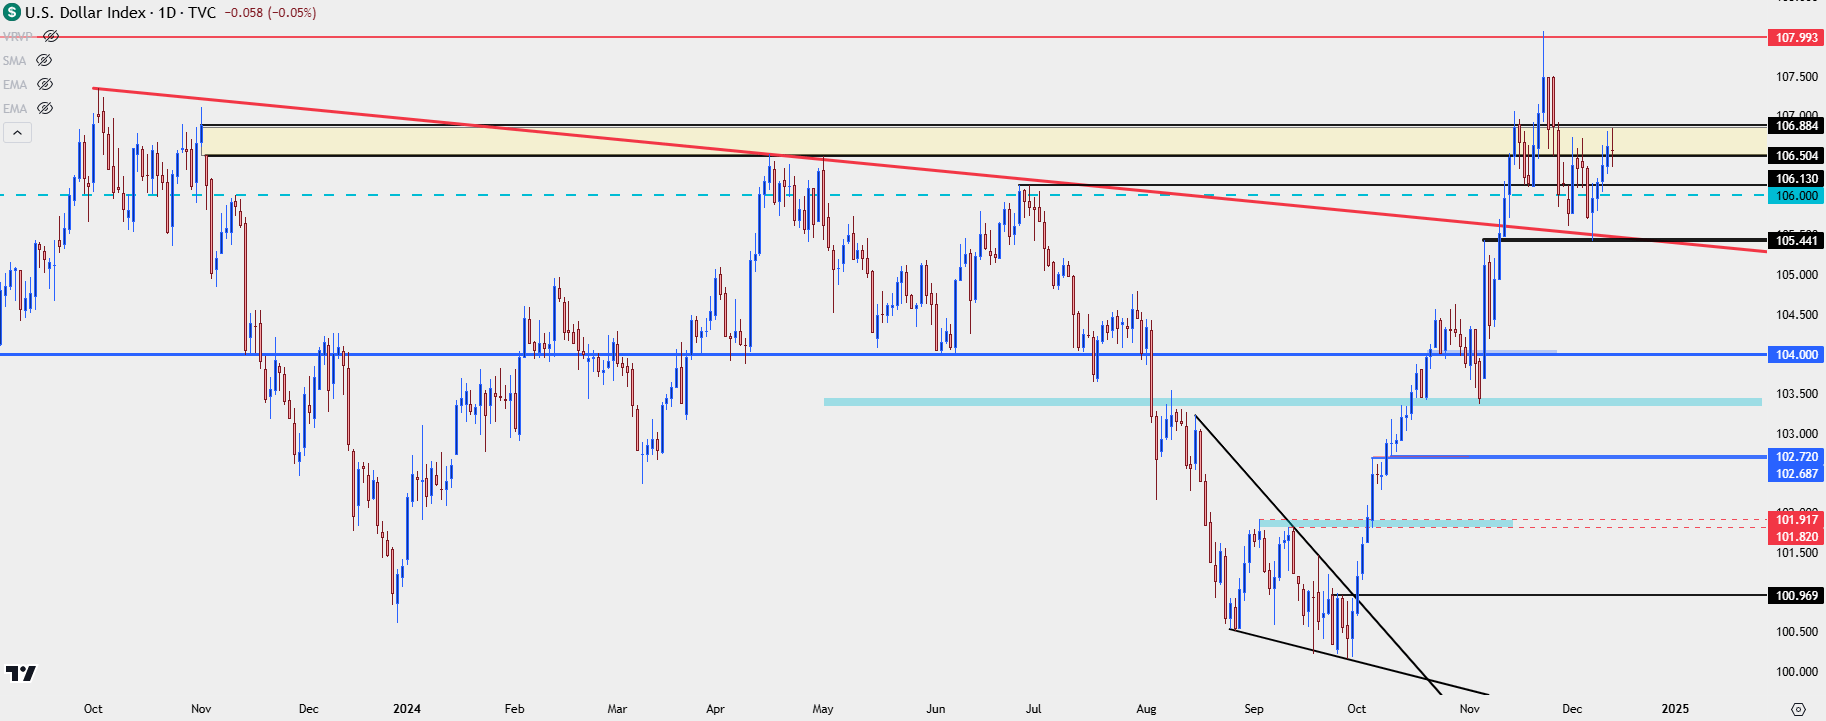This screenshot has height=721, width=1826.
Task: Click 103.500 on the price axis
Action: [x=1797, y=394]
